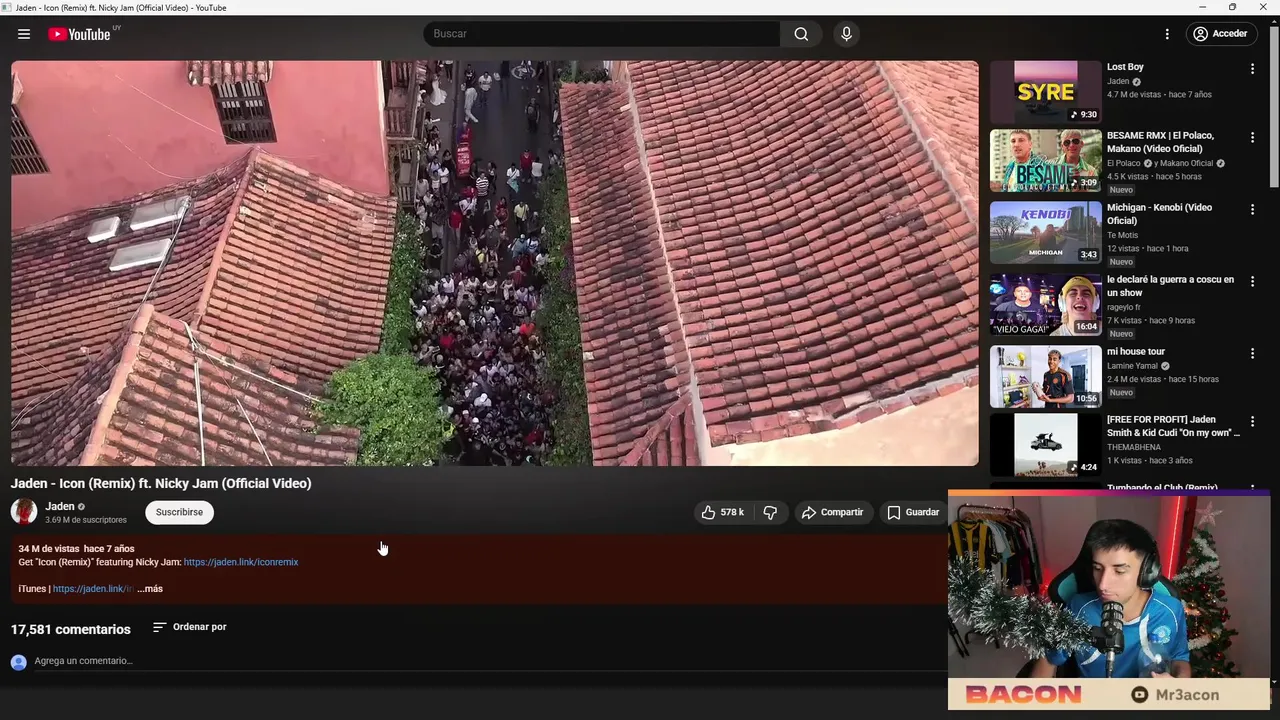Open the 'mi house tour' title
Image resolution: width=1280 pixels, height=720 pixels.
[x=1135, y=352]
